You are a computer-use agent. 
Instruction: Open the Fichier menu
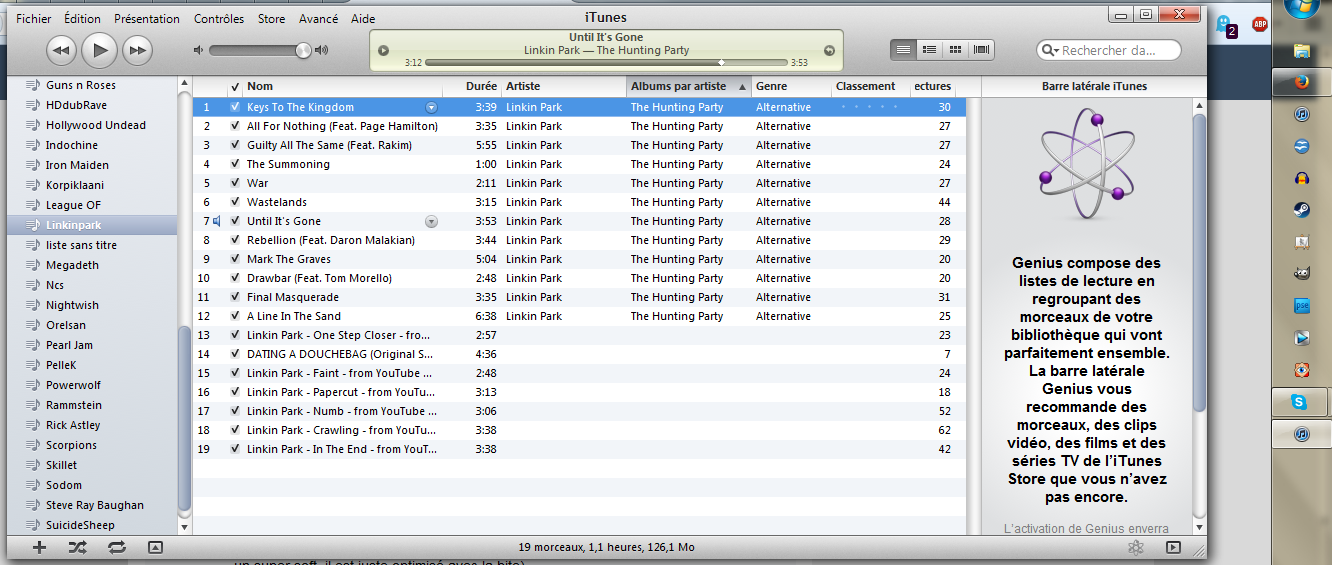coord(33,19)
